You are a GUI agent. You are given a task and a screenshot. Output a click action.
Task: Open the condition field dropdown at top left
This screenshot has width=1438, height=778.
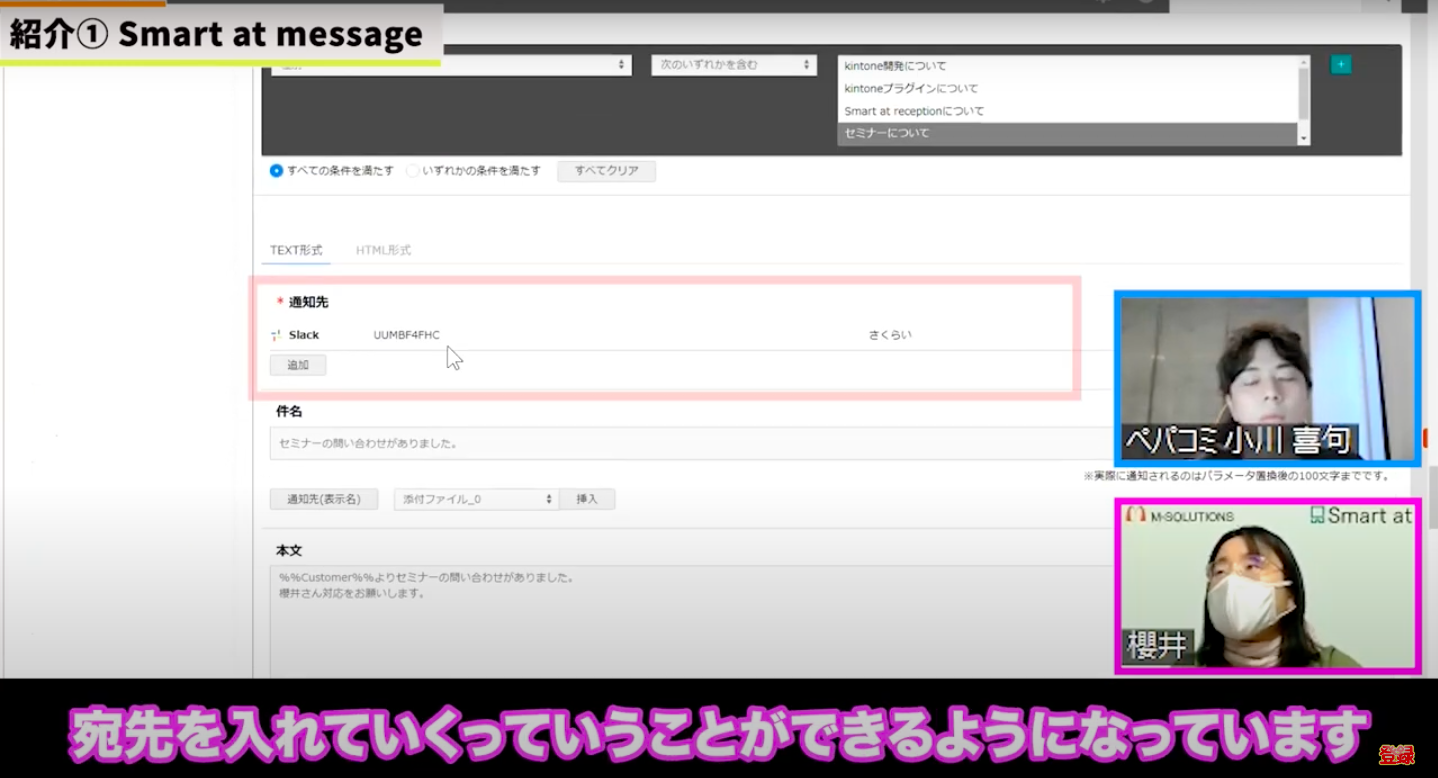click(451, 65)
